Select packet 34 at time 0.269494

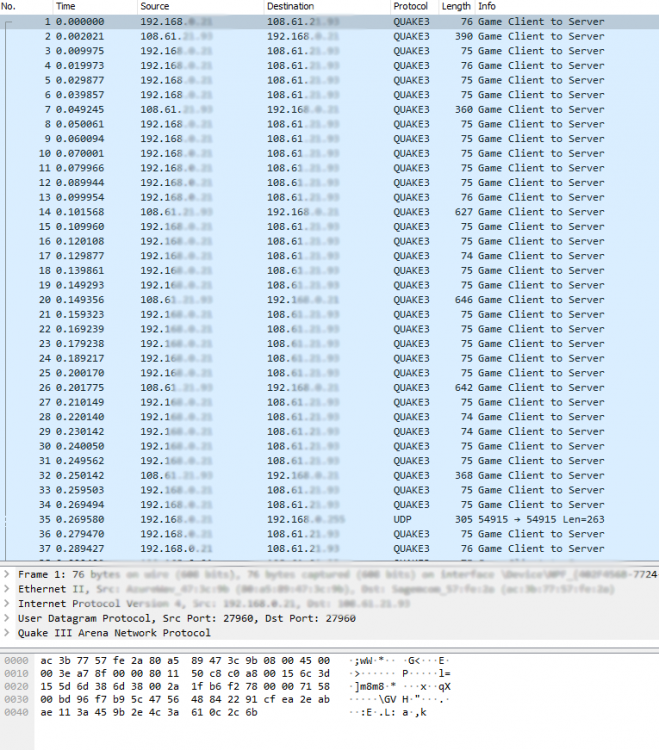click(330, 505)
